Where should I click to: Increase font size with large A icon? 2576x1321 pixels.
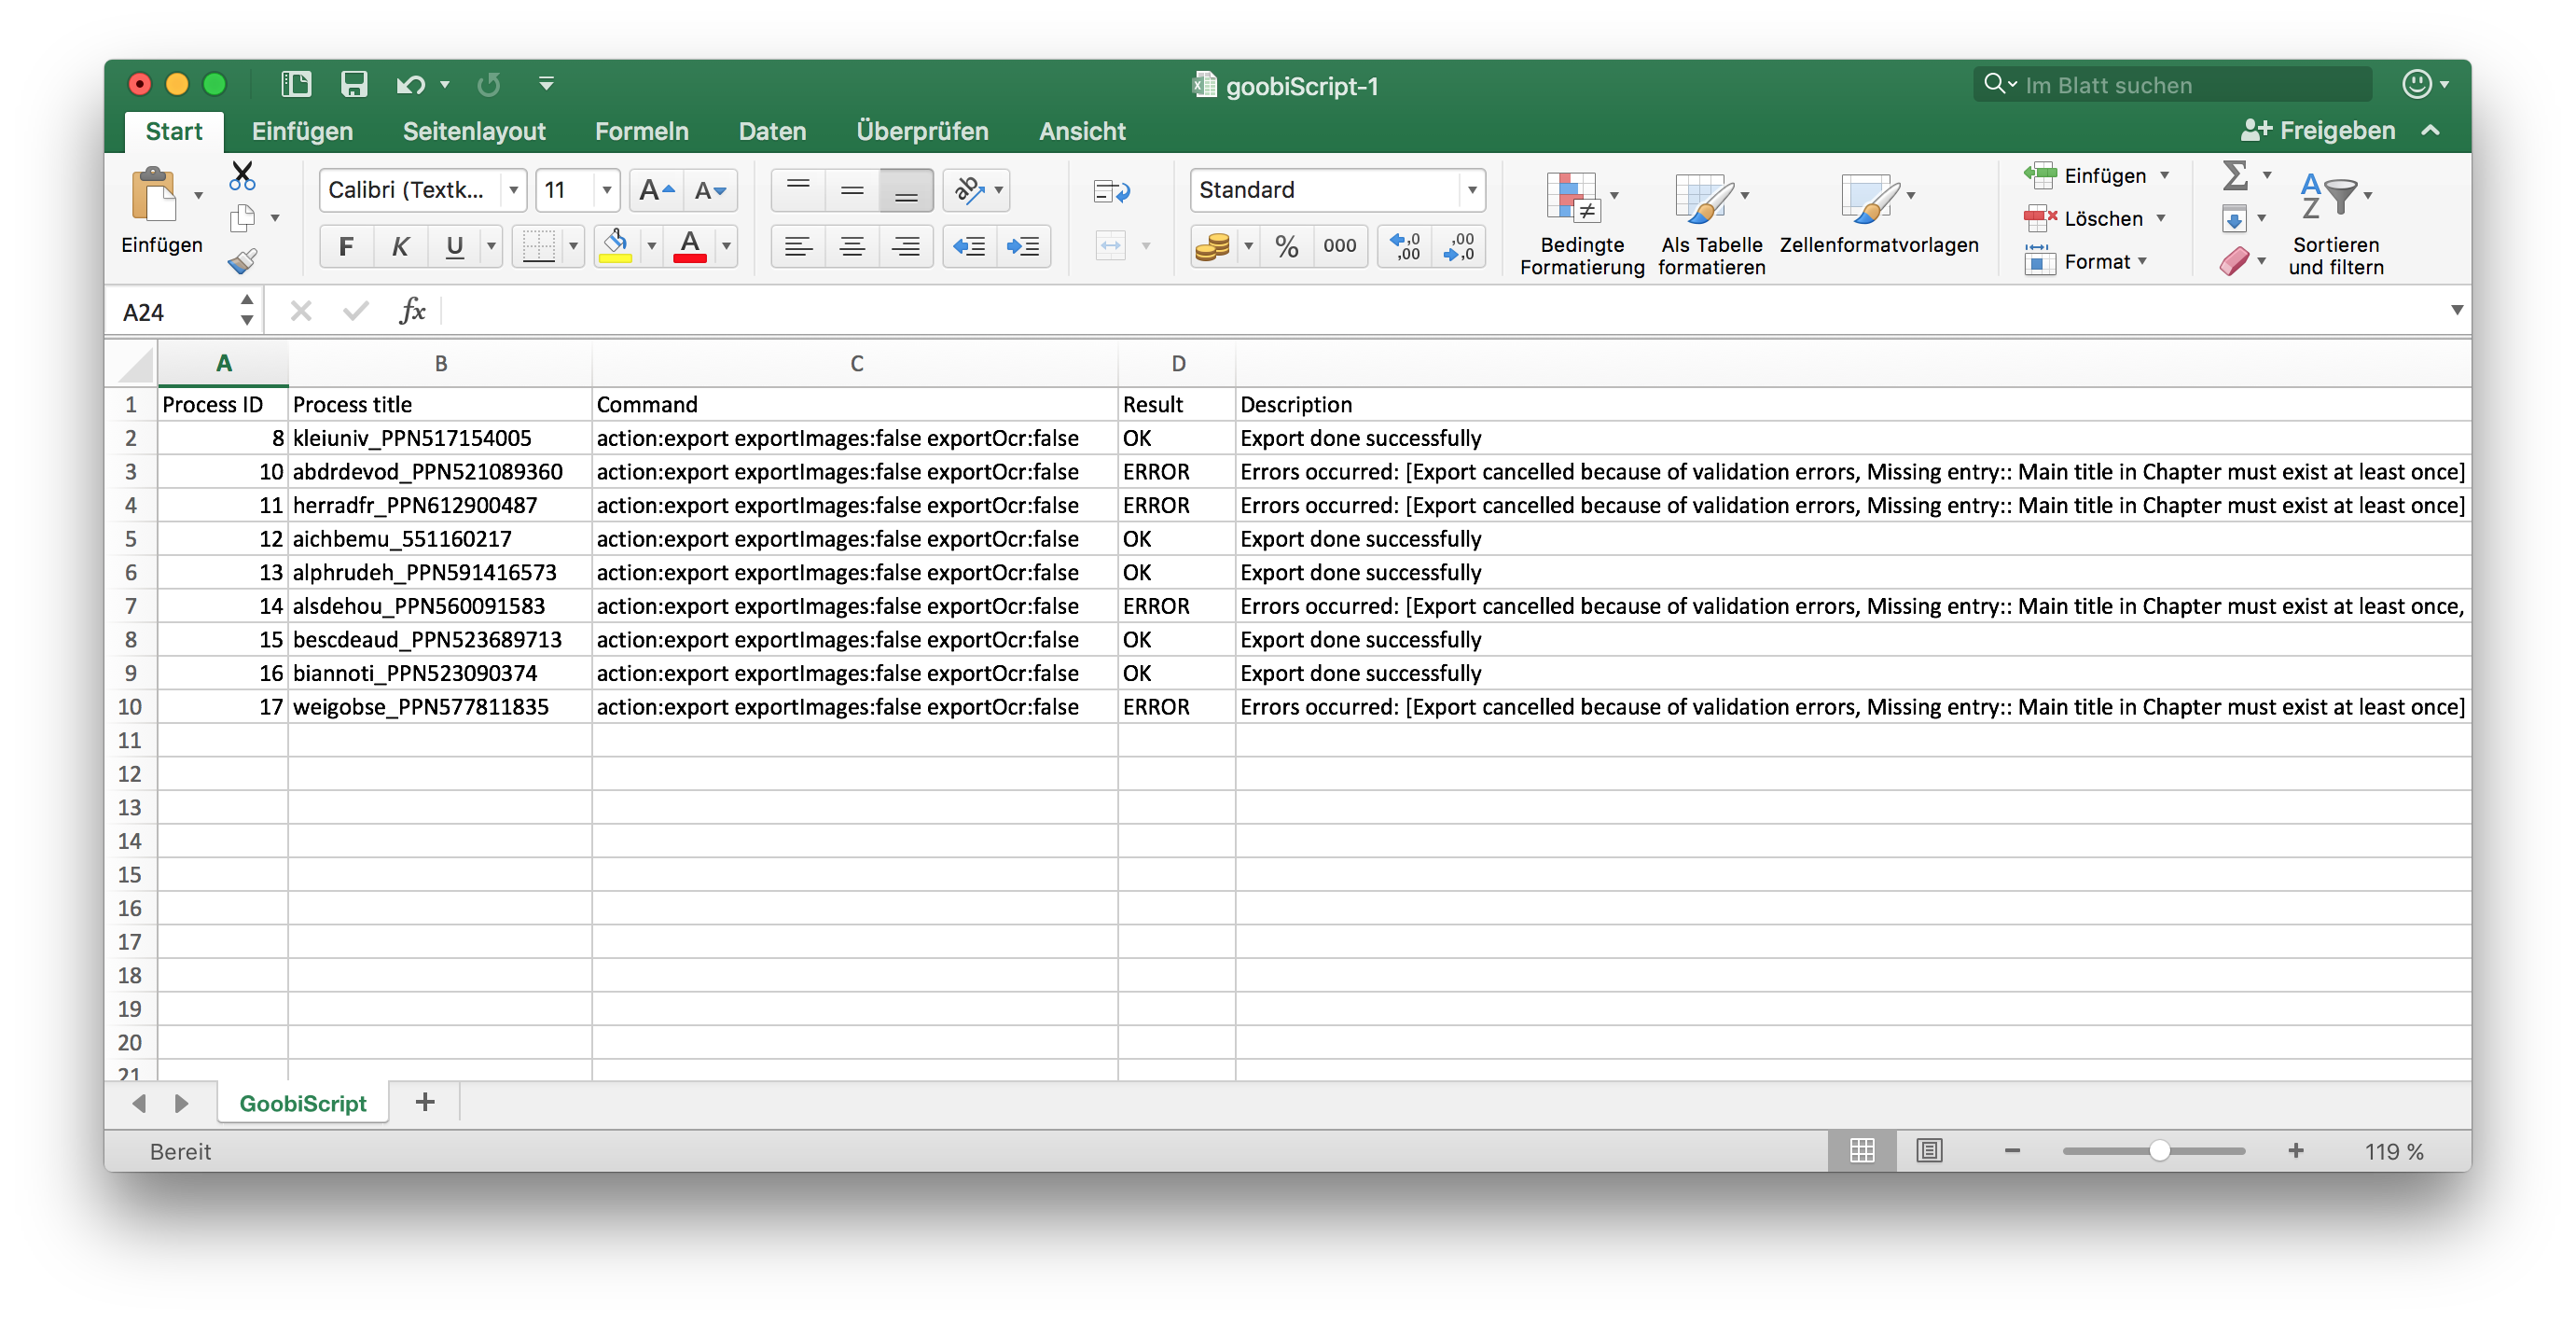[657, 190]
